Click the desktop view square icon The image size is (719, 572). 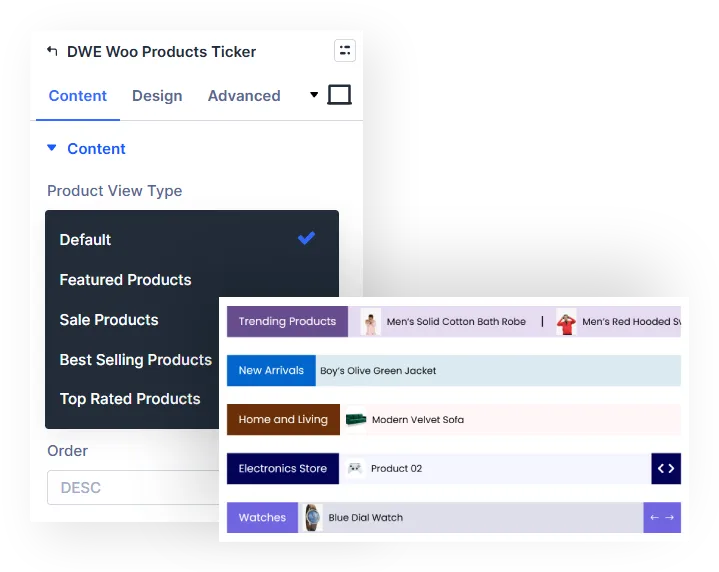click(x=339, y=94)
